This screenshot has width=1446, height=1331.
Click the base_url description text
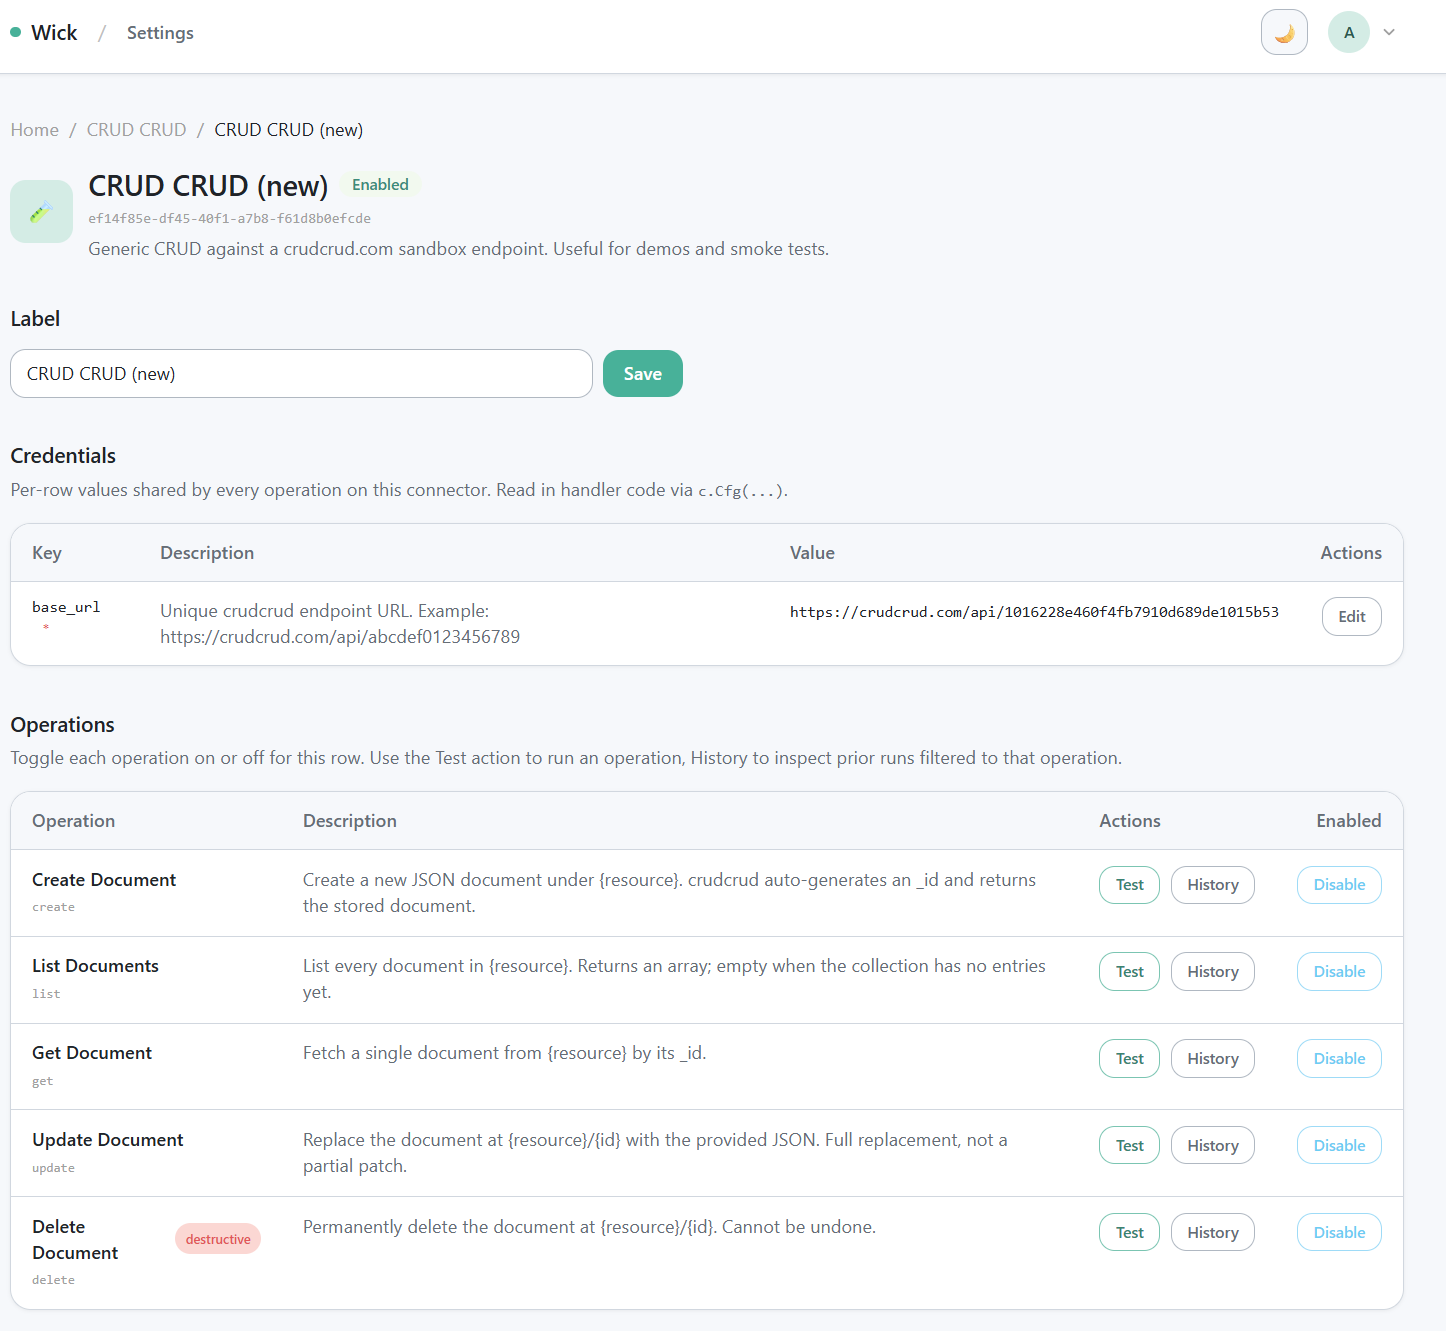340,624
